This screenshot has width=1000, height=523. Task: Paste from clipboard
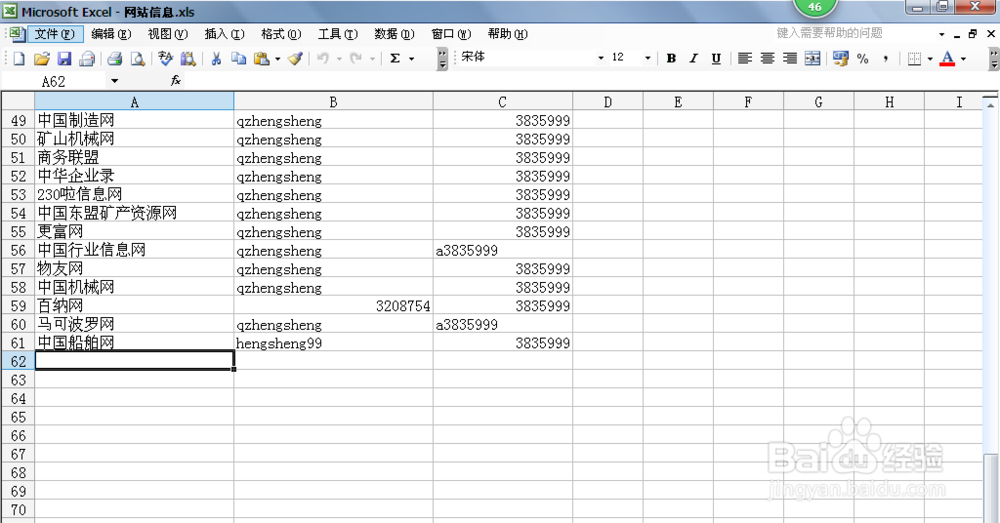(x=261, y=59)
